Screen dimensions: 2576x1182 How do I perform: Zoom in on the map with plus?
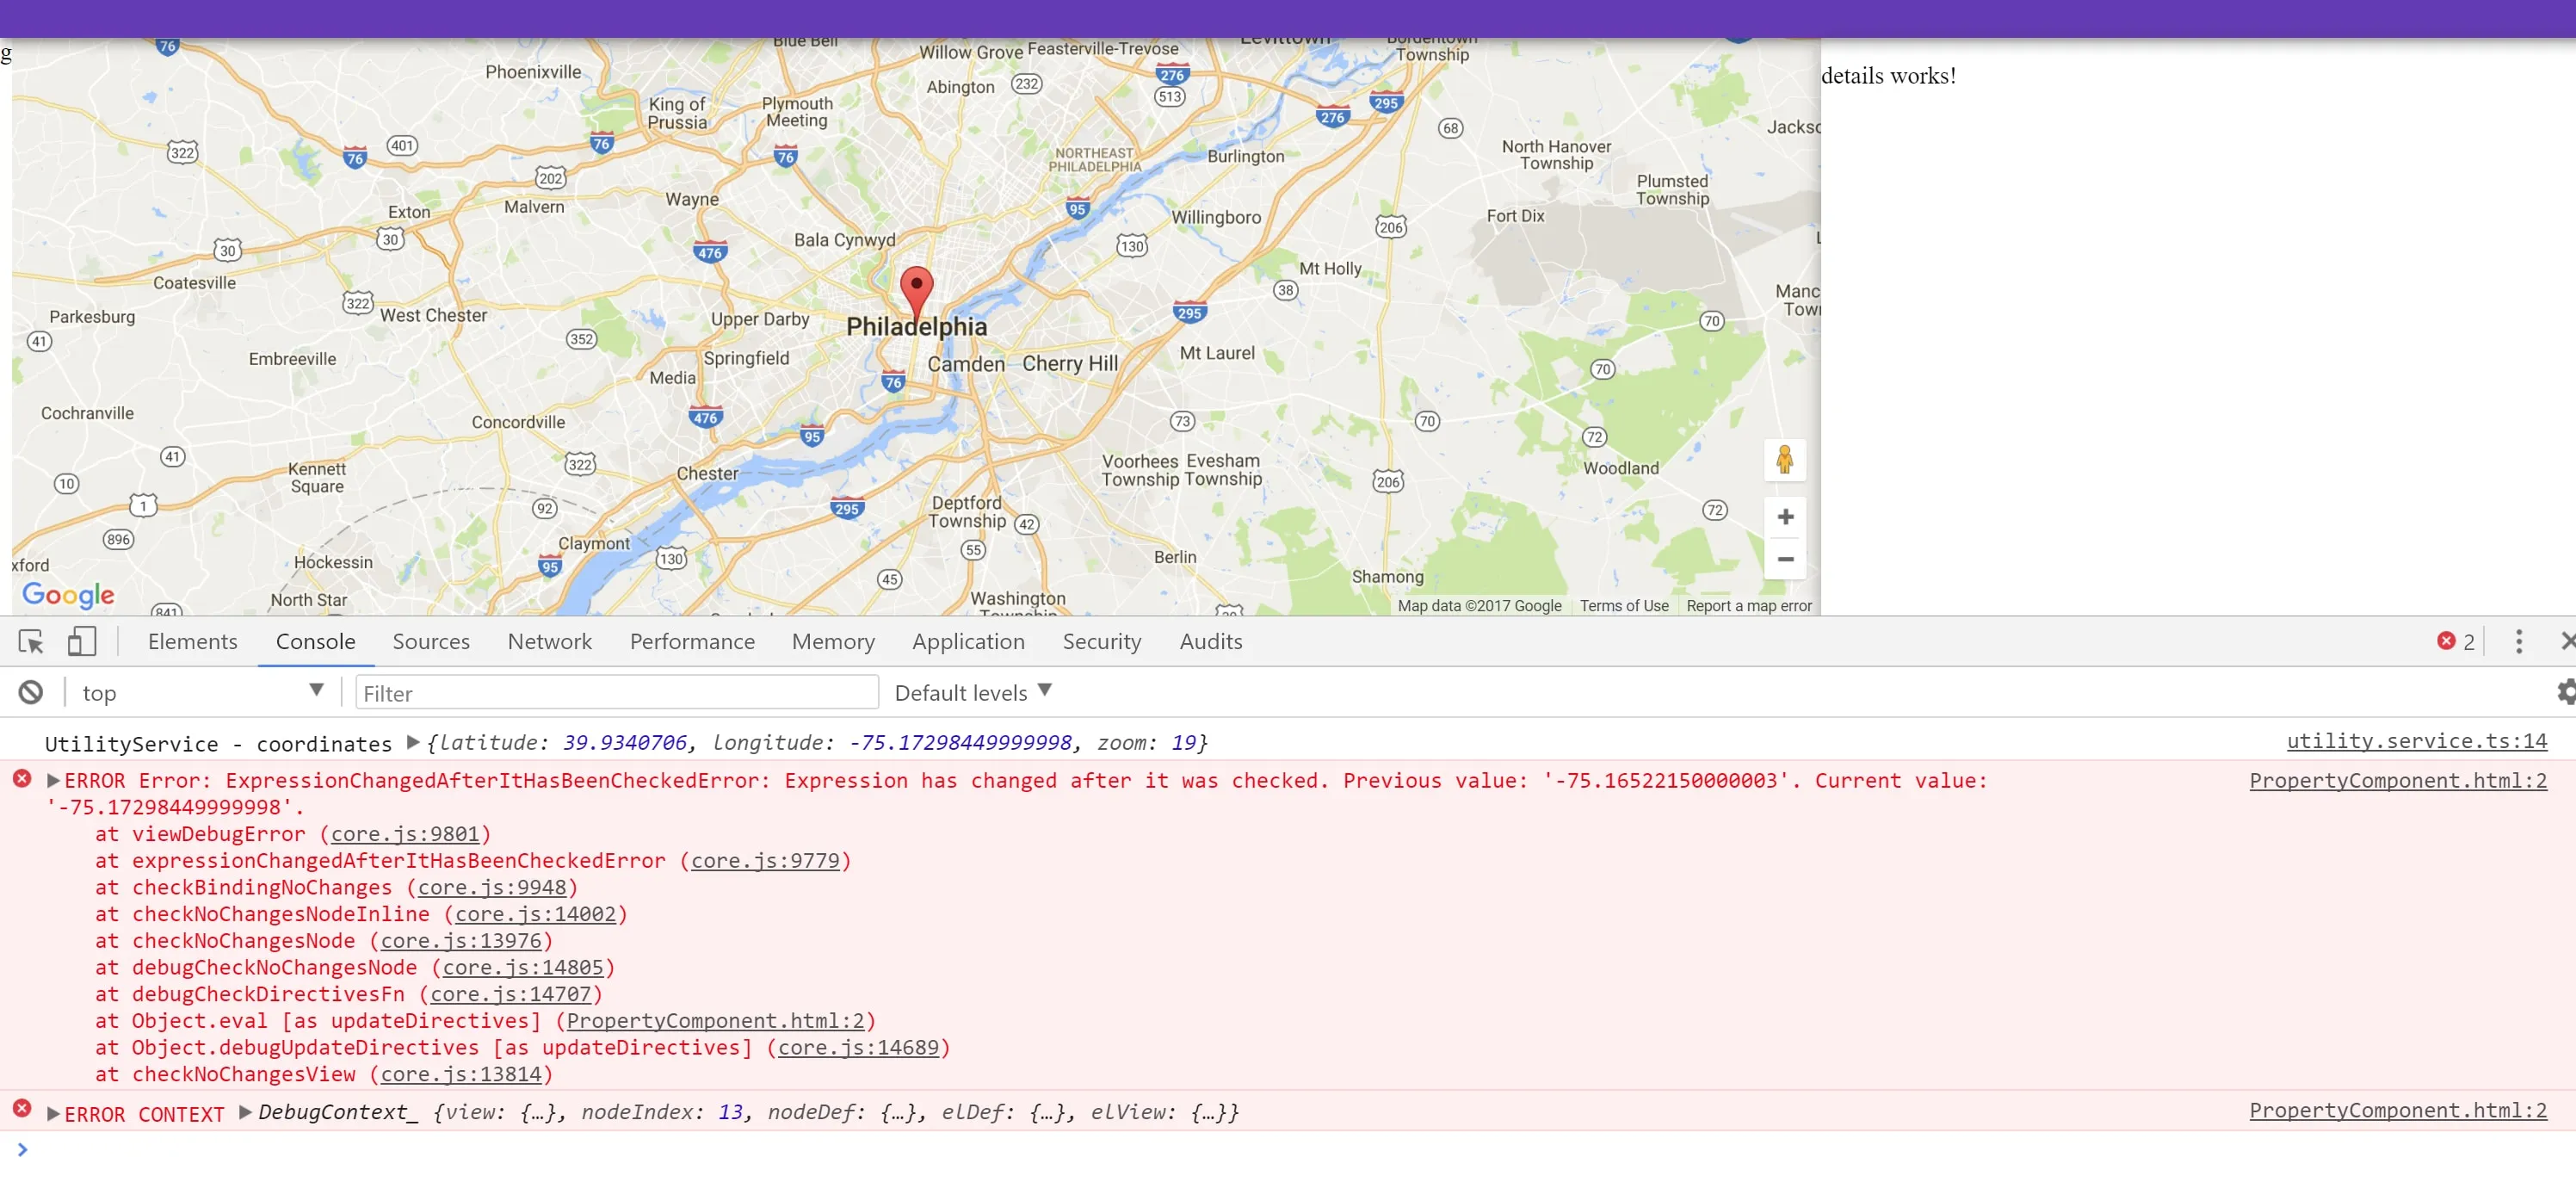click(1785, 517)
